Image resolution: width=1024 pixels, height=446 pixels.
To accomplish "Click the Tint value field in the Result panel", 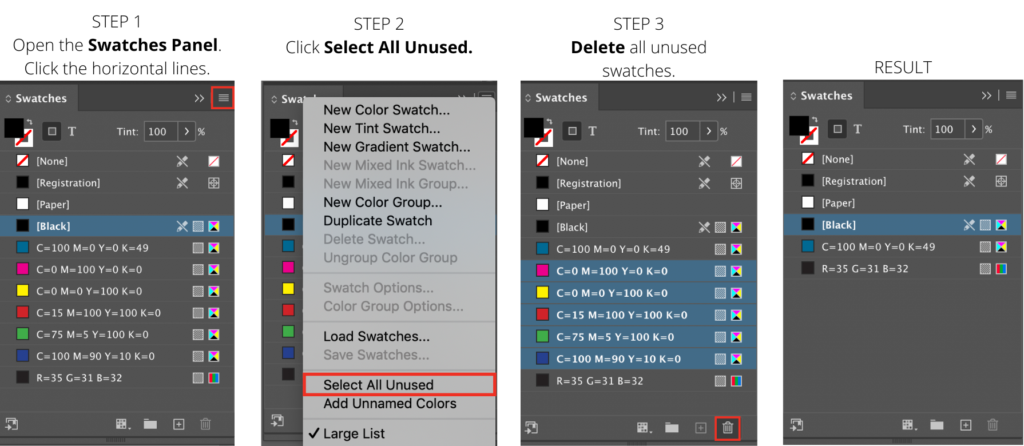I will point(944,129).
